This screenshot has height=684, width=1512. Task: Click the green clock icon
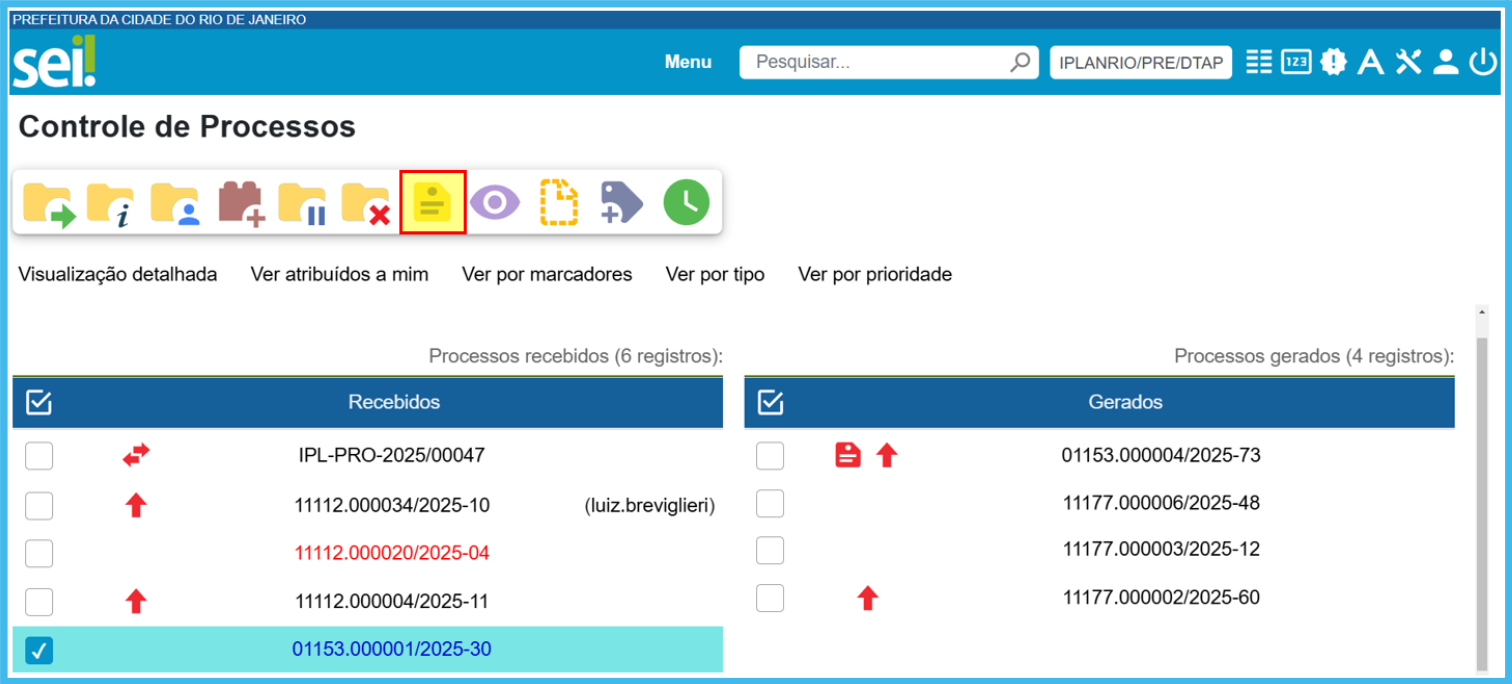(686, 203)
